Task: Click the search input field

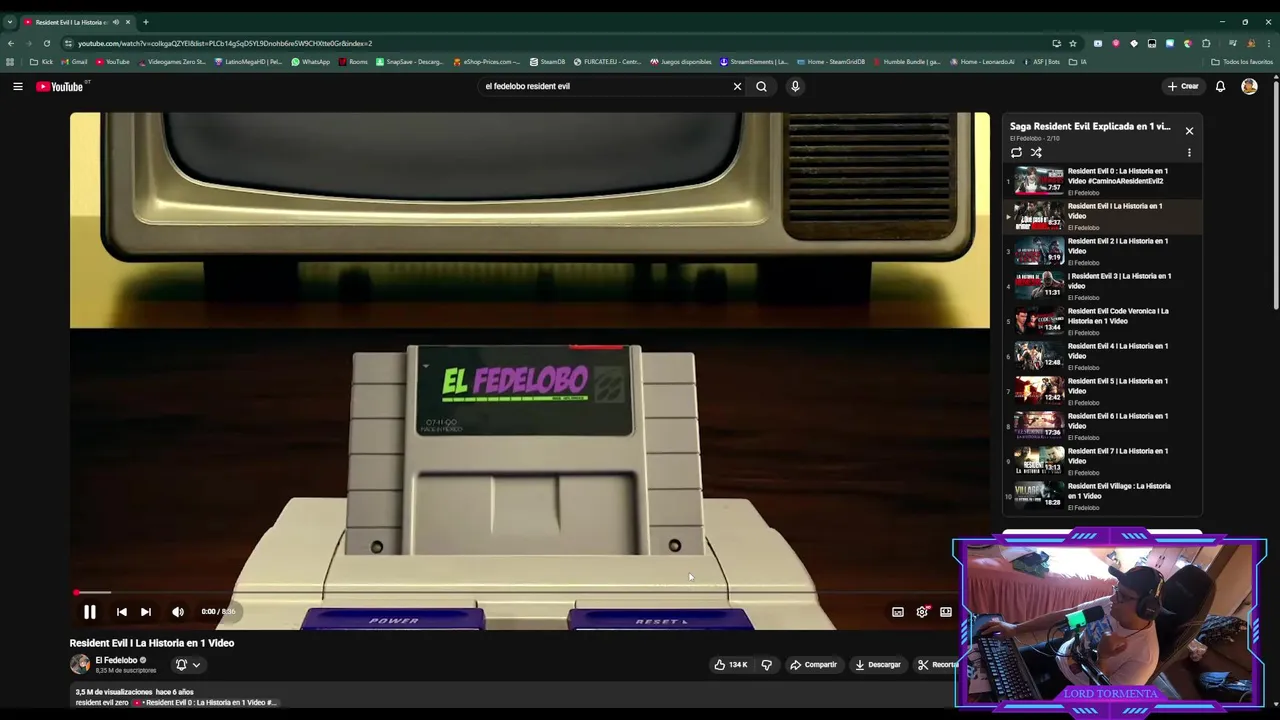Action: (x=605, y=86)
